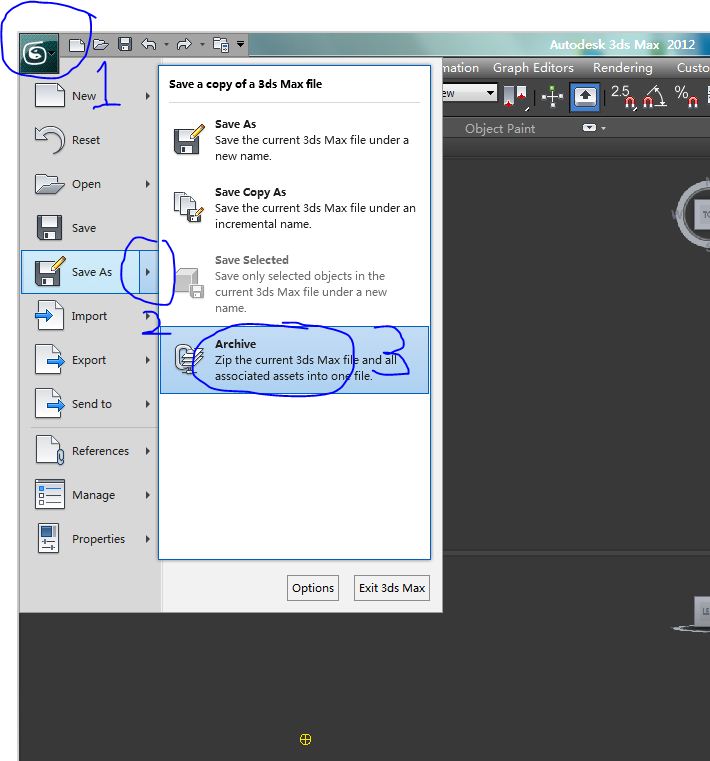Choose Save in the application menu

(89, 228)
